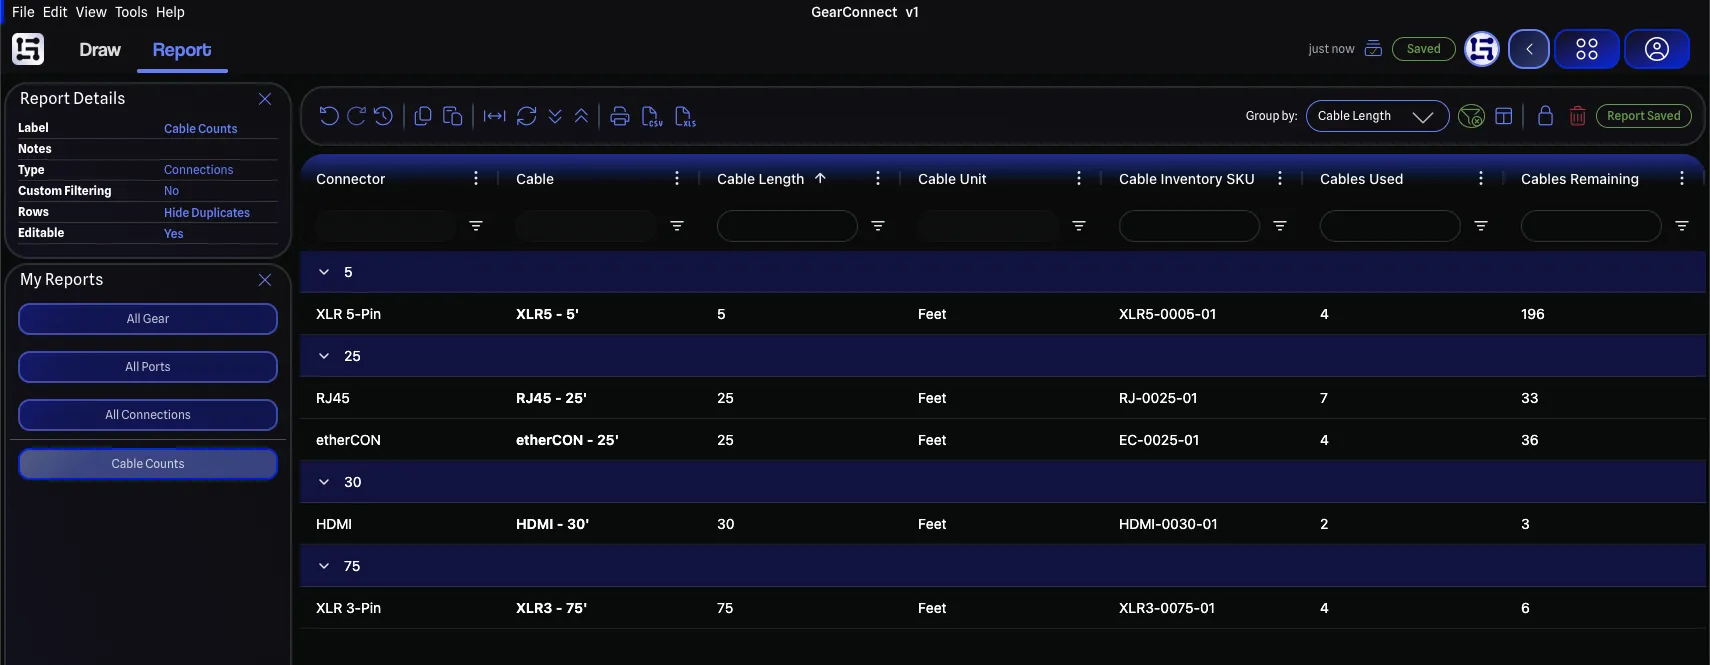Collapse the 25 group row
This screenshot has height=665, width=1710.
(324, 356)
